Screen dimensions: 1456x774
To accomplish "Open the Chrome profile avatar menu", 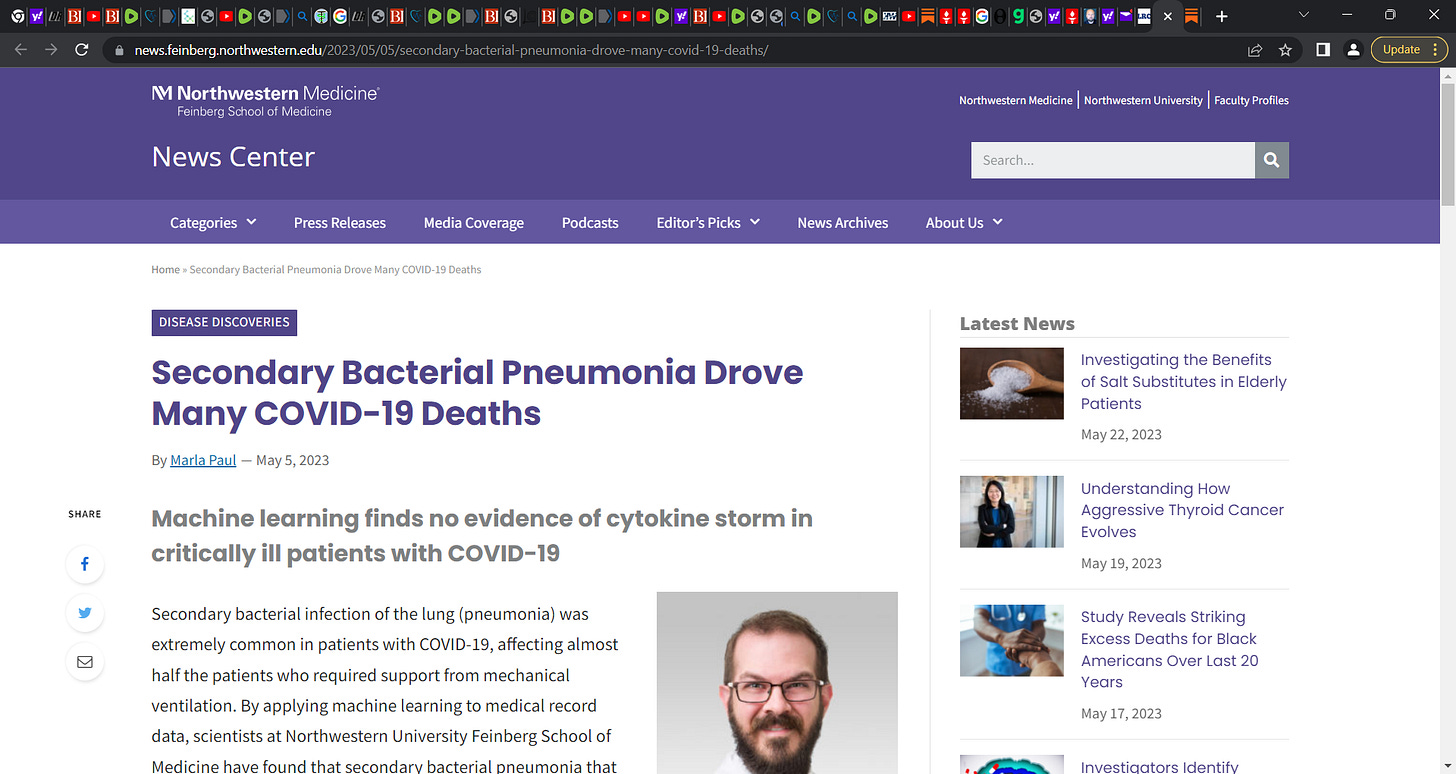I will [x=1353, y=50].
